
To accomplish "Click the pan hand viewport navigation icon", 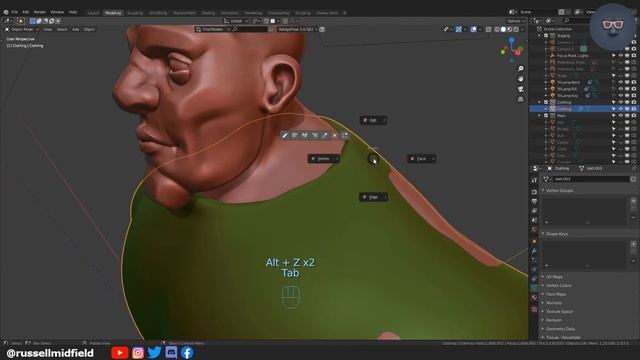I will [x=520, y=79].
